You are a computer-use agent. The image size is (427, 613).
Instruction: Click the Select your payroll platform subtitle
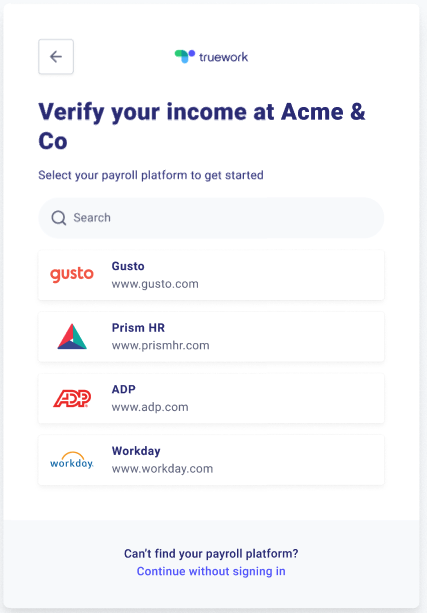tap(151, 175)
